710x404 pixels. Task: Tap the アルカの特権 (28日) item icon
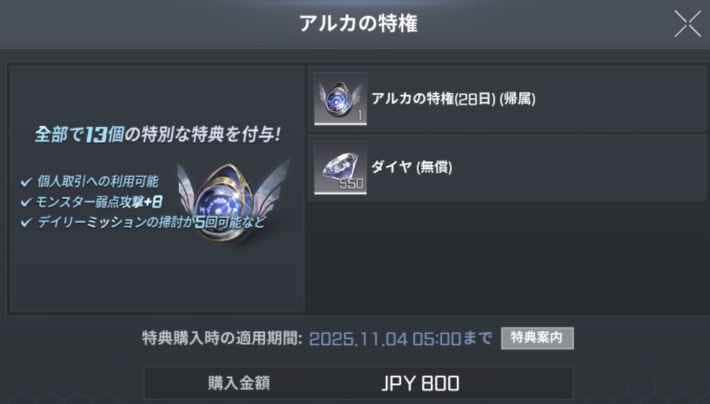341,99
